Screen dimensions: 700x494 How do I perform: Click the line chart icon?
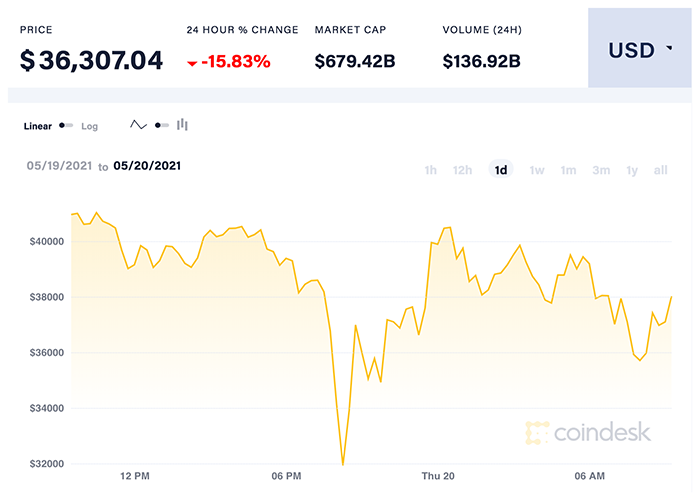(138, 126)
